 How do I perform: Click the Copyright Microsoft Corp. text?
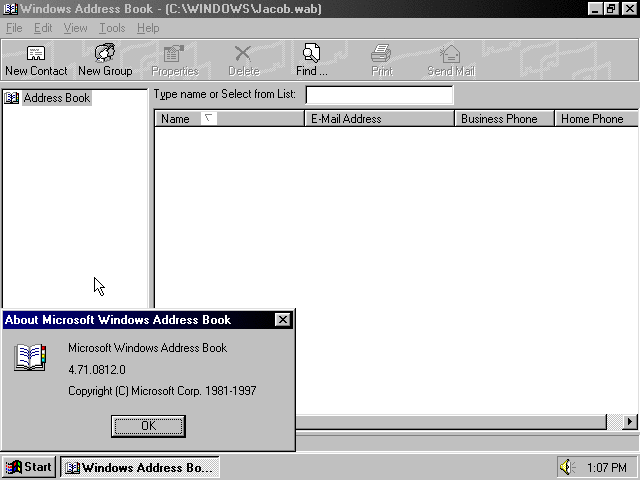pyautogui.click(x=162, y=391)
